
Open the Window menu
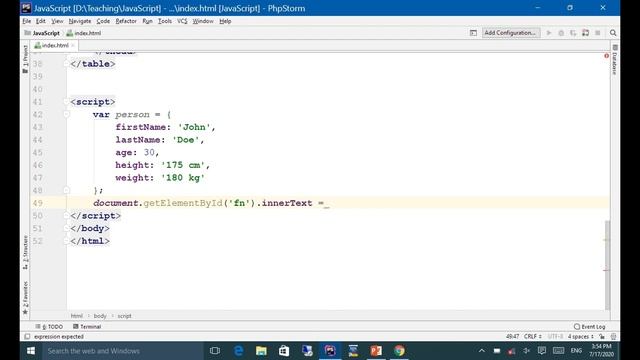[x=203, y=21]
